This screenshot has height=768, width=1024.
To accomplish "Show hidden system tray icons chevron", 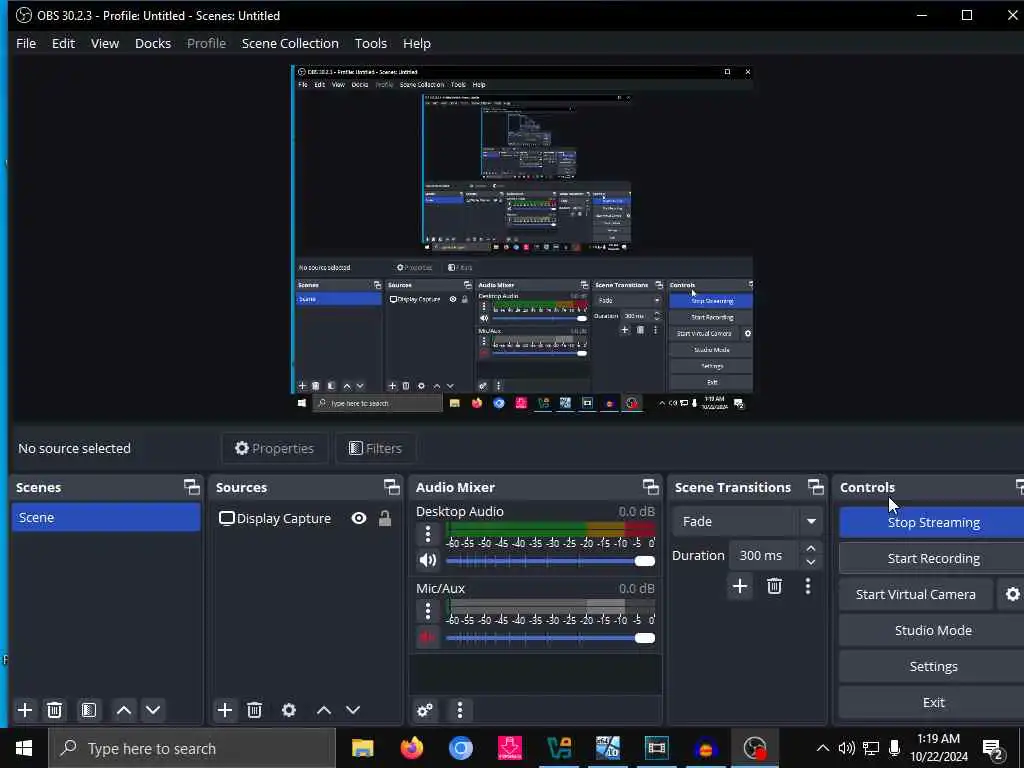I will 823,748.
